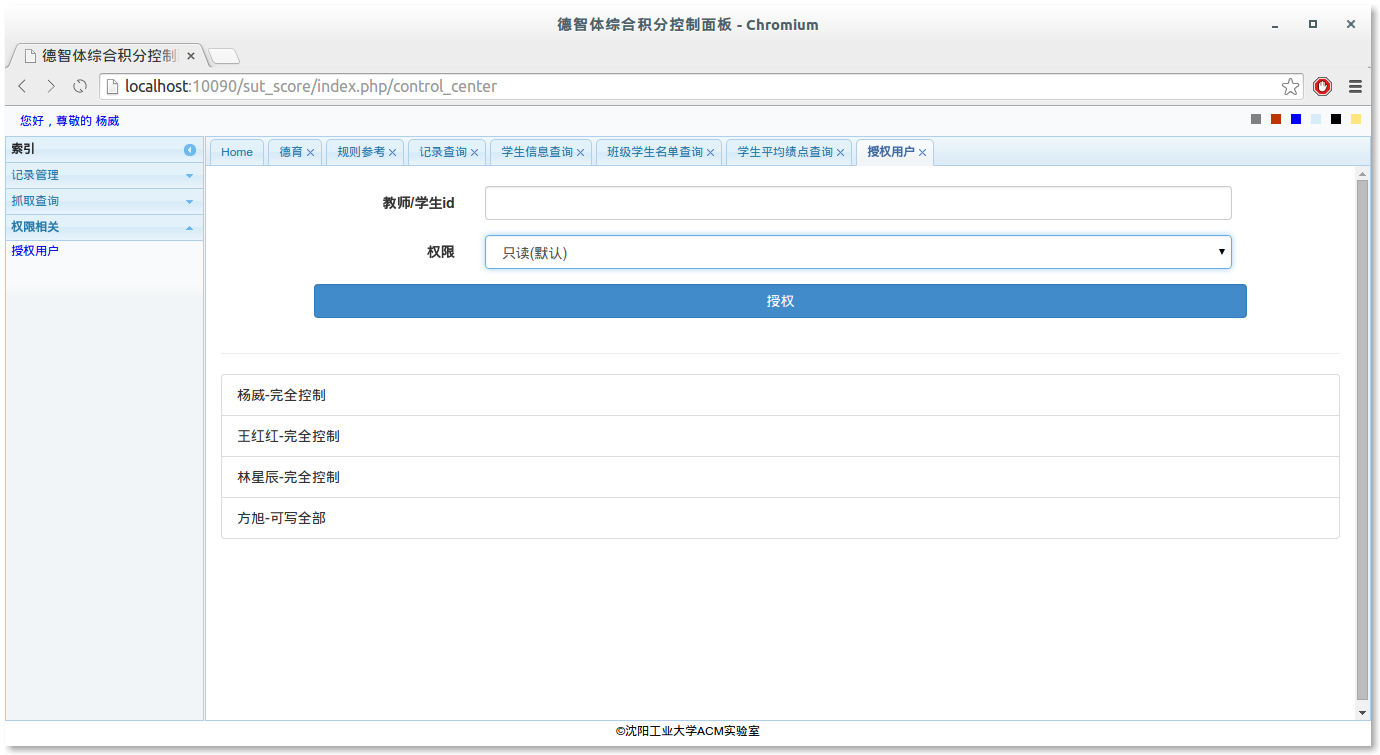The image size is (1380, 755).
Task: Open 授权用户 link in sidebar
Action: (x=35, y=251)
